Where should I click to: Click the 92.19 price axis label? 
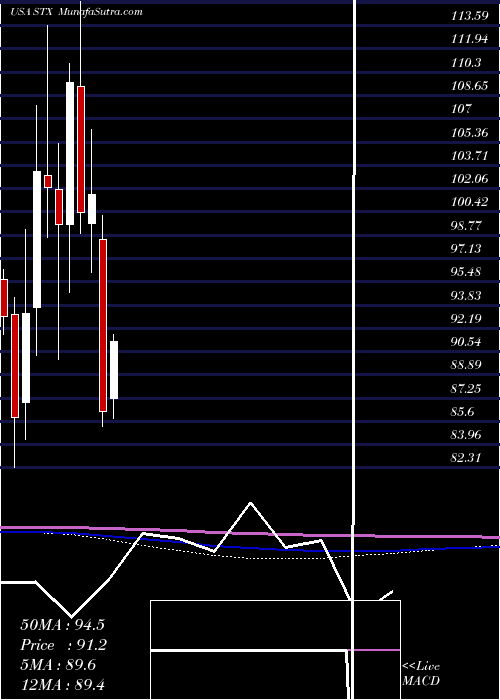coord(467,319)
